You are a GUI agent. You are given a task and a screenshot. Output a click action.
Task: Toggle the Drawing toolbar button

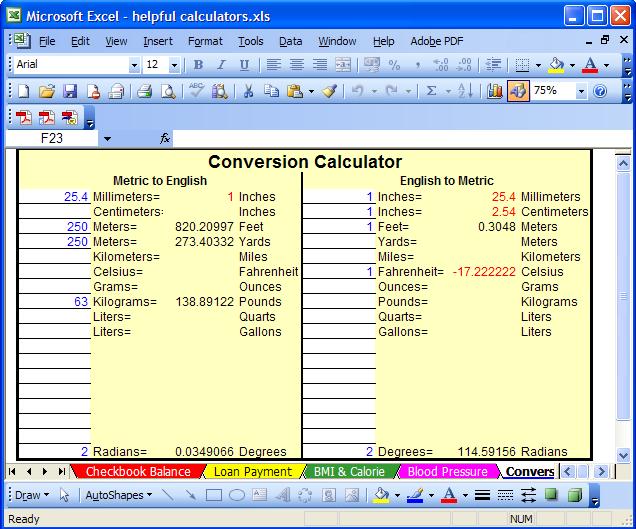coord(518,91)
